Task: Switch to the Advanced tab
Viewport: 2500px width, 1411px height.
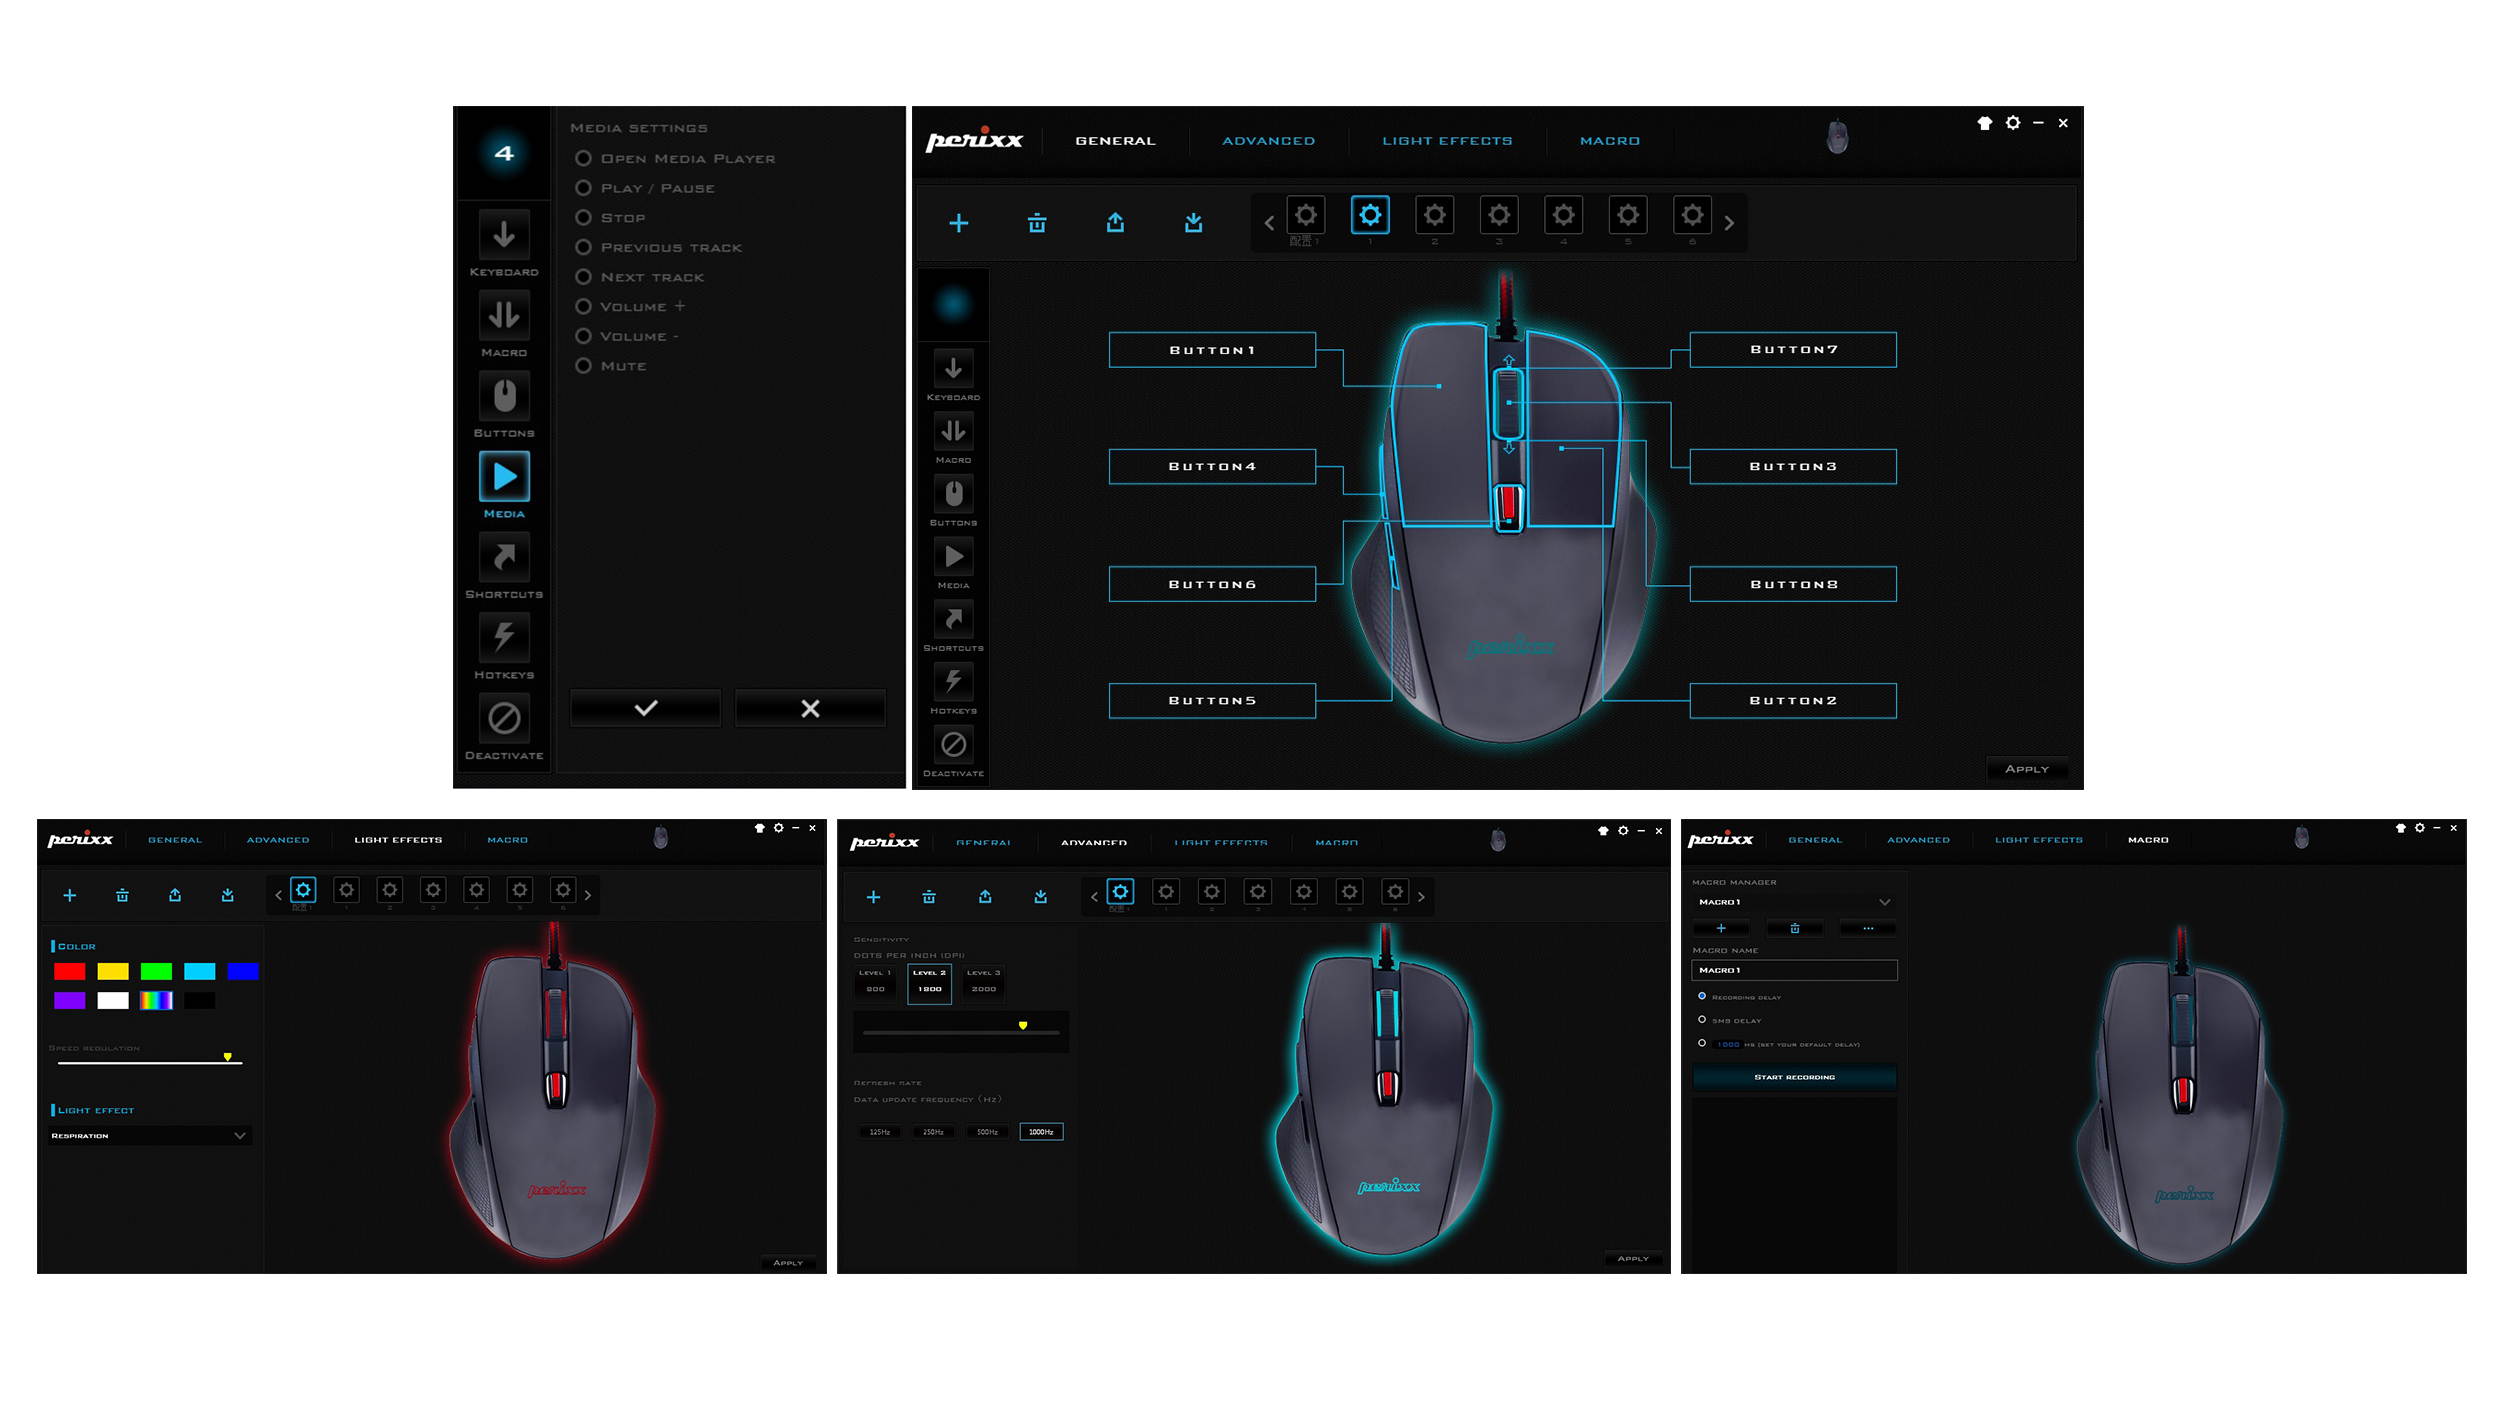Action: pyautogui.click(x=1267, y=140)
